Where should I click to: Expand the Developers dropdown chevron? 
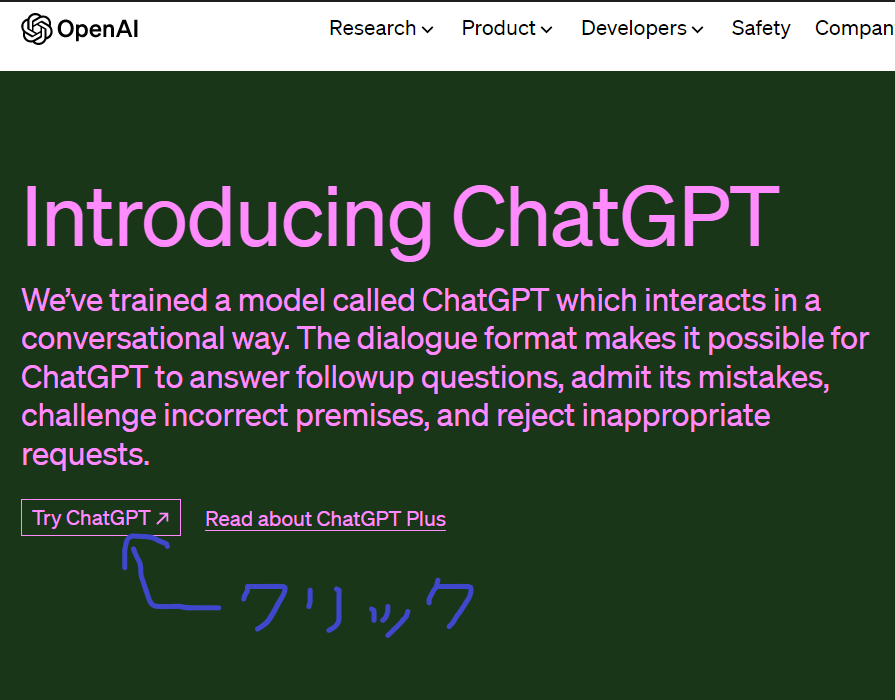click(x=698, y=30)
